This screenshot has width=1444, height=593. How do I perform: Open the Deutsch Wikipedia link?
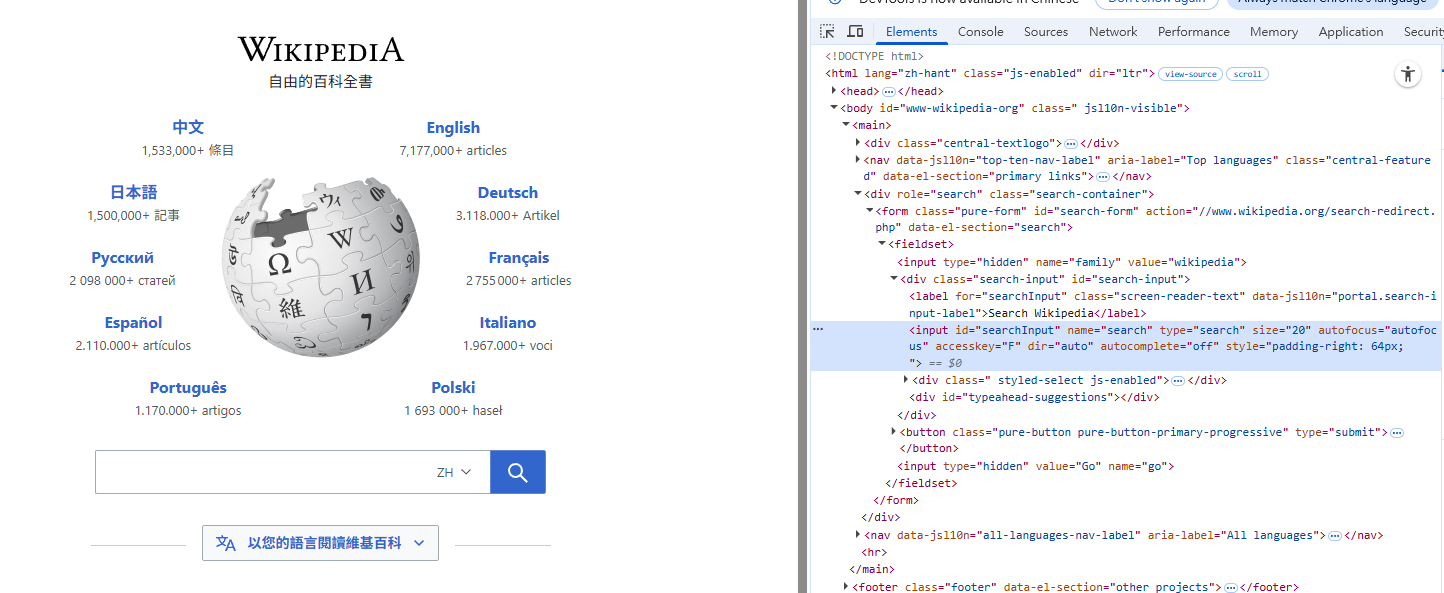coord(508,192)
